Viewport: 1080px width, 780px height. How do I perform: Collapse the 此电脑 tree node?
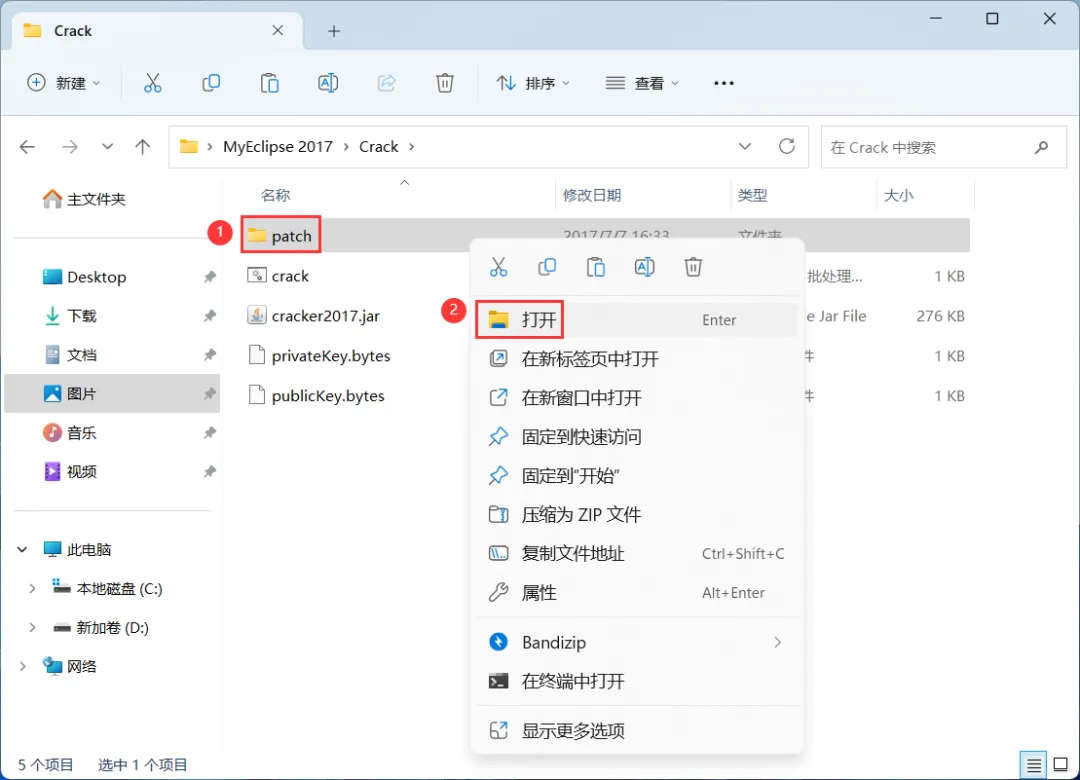pos(22,550)
